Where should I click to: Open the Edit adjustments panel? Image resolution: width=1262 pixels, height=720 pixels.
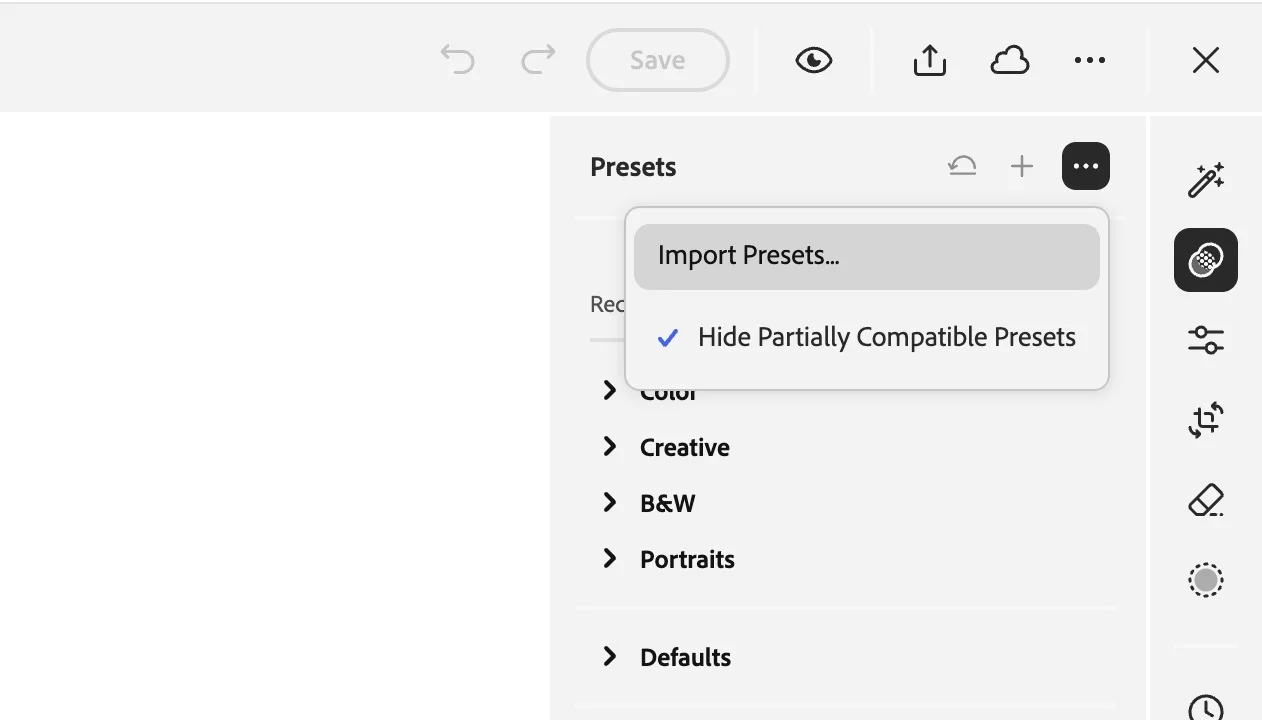[x=1205, y=340]
